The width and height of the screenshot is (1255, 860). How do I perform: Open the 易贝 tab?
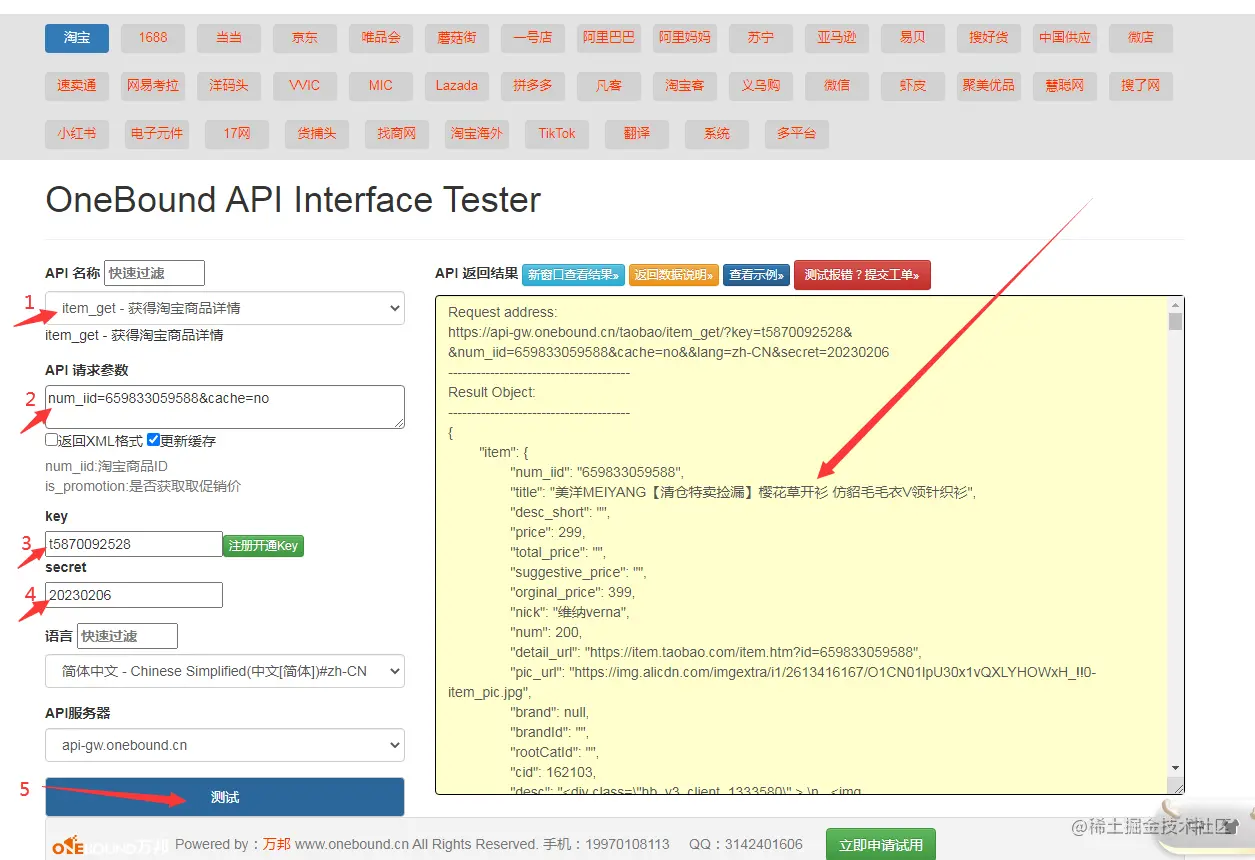913,38
